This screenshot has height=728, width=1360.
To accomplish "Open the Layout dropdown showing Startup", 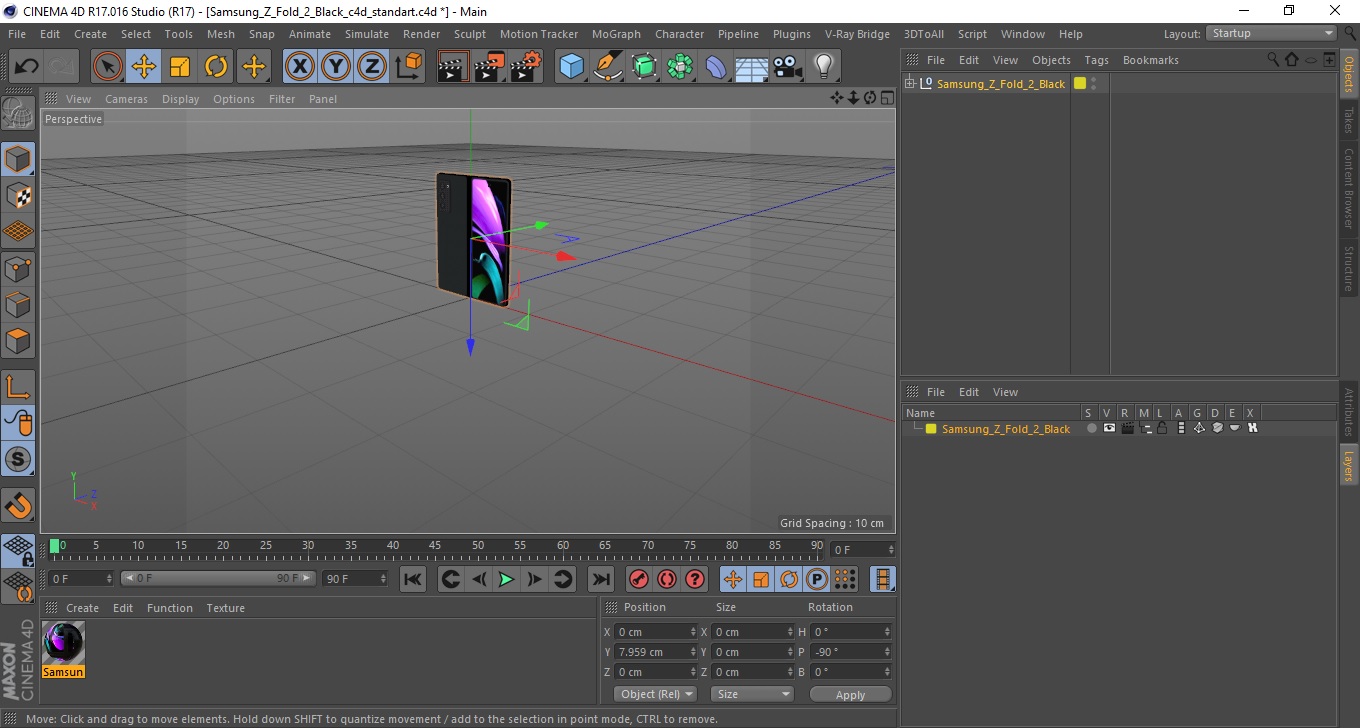I will [1272, 33].
